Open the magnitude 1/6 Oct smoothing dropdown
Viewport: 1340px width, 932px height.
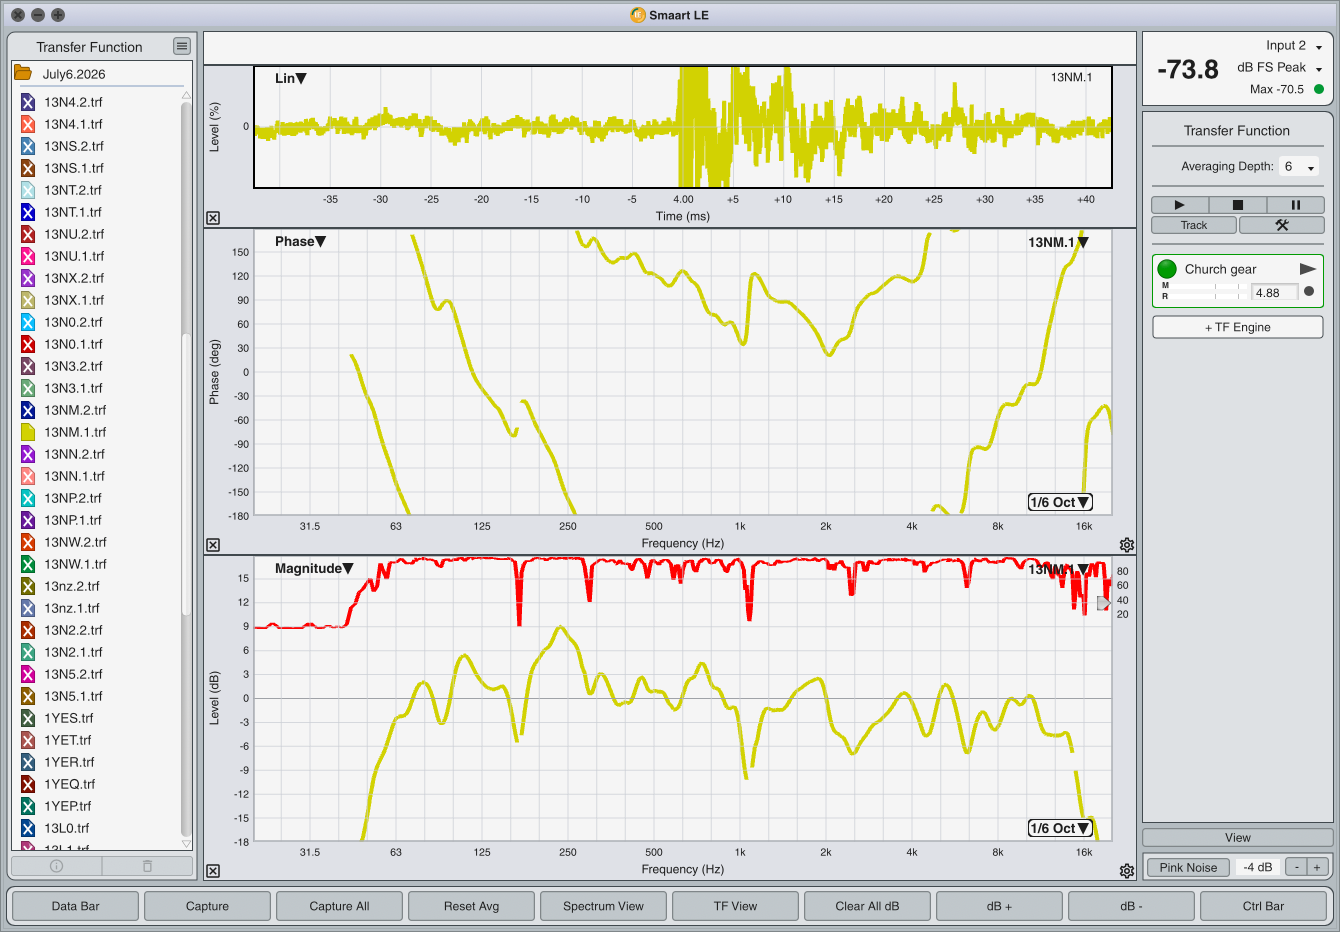pos(1060,828)
